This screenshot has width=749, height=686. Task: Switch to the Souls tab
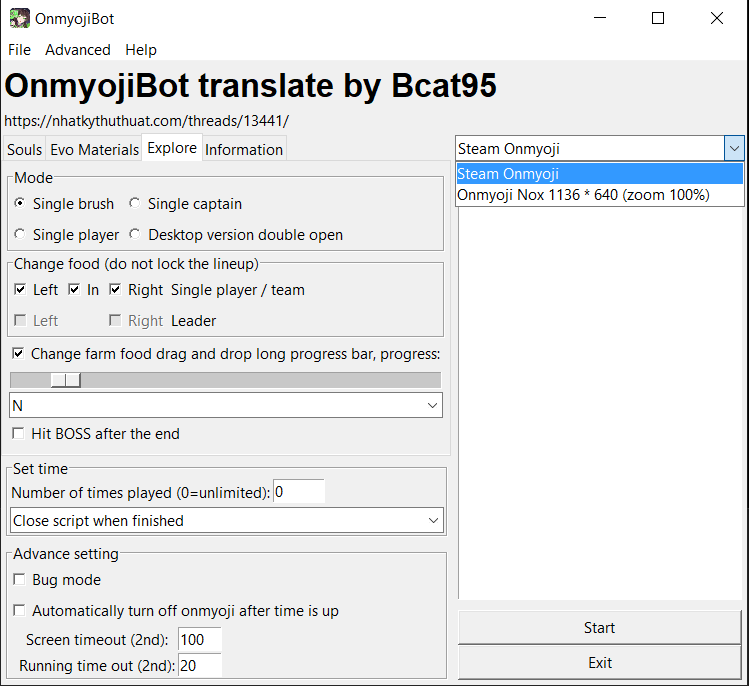[x=24, y=150]
